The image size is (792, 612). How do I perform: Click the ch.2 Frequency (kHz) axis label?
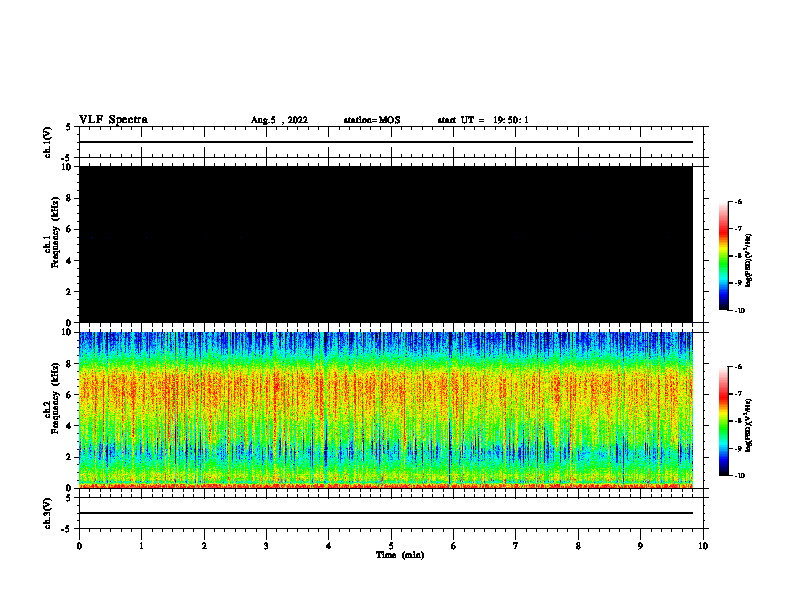(51, 398)
